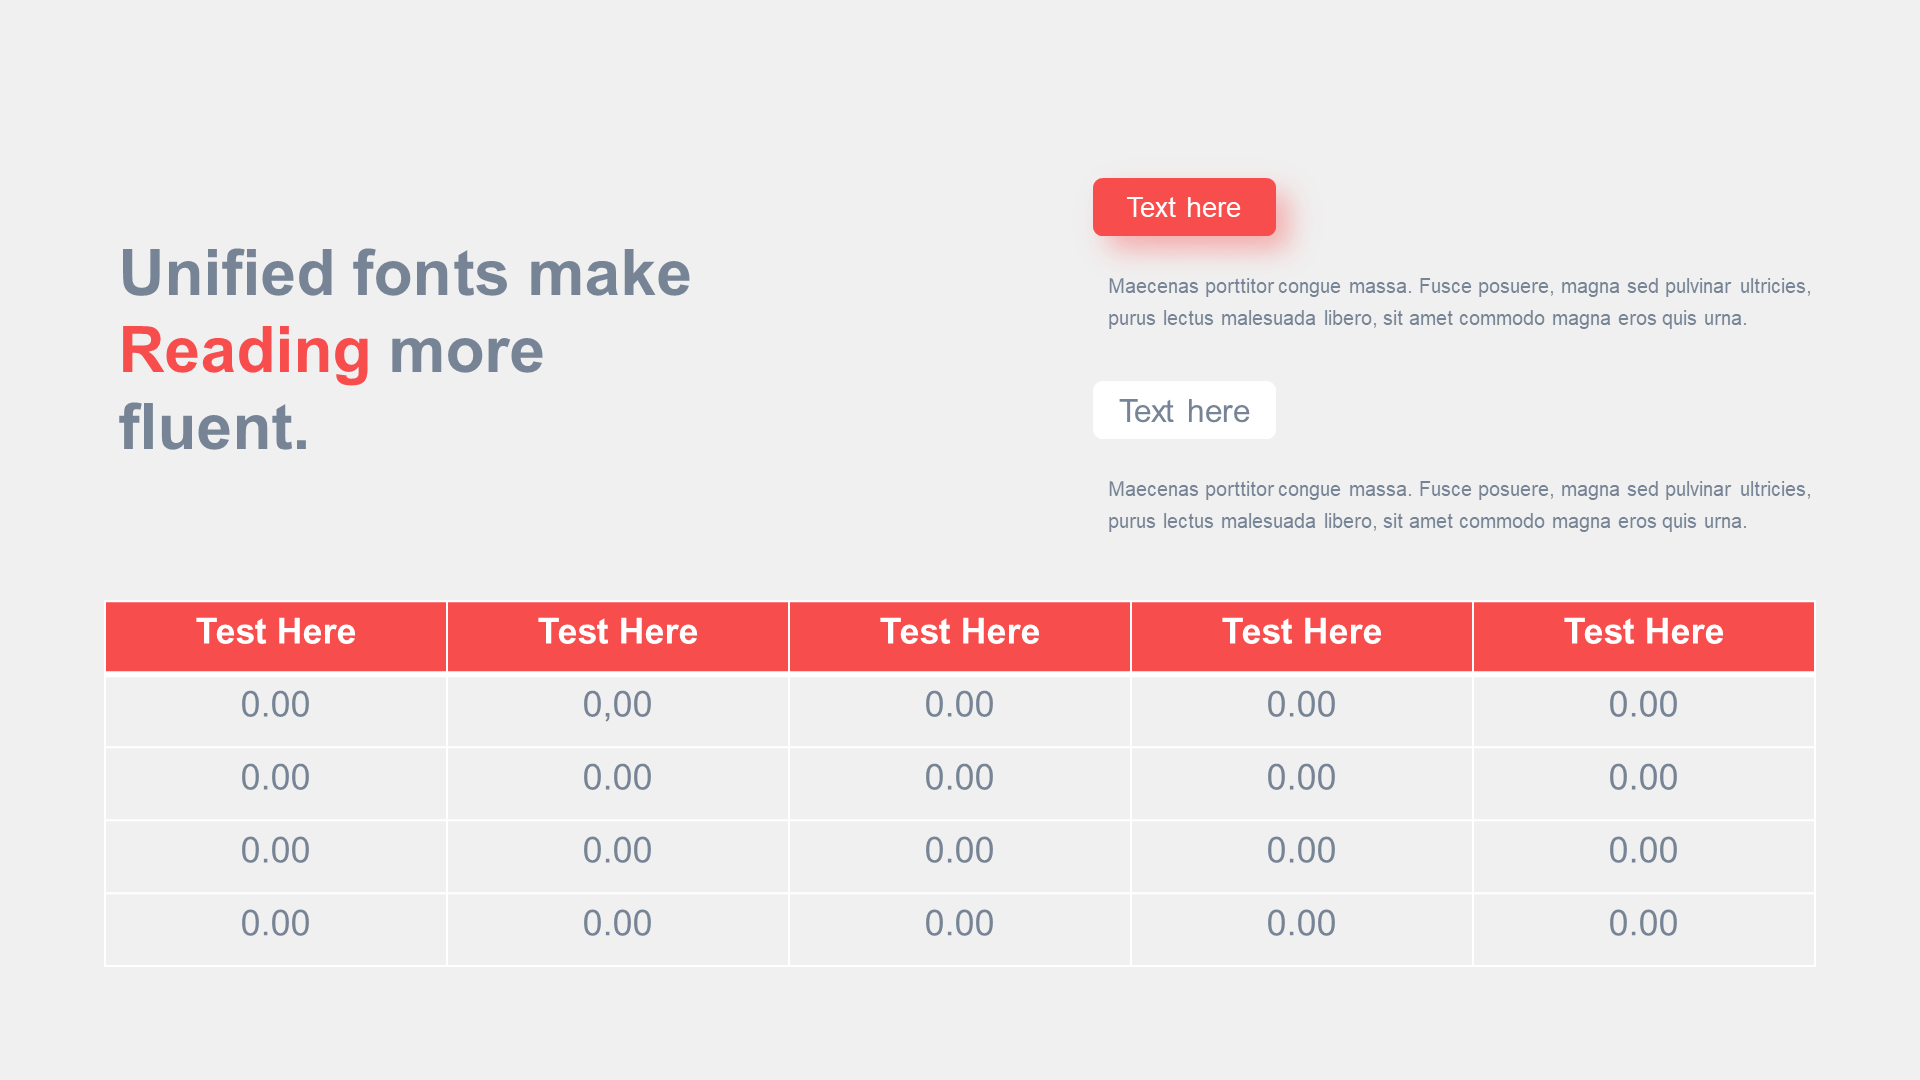Select third-row cell in the second column

pos(618,857)
